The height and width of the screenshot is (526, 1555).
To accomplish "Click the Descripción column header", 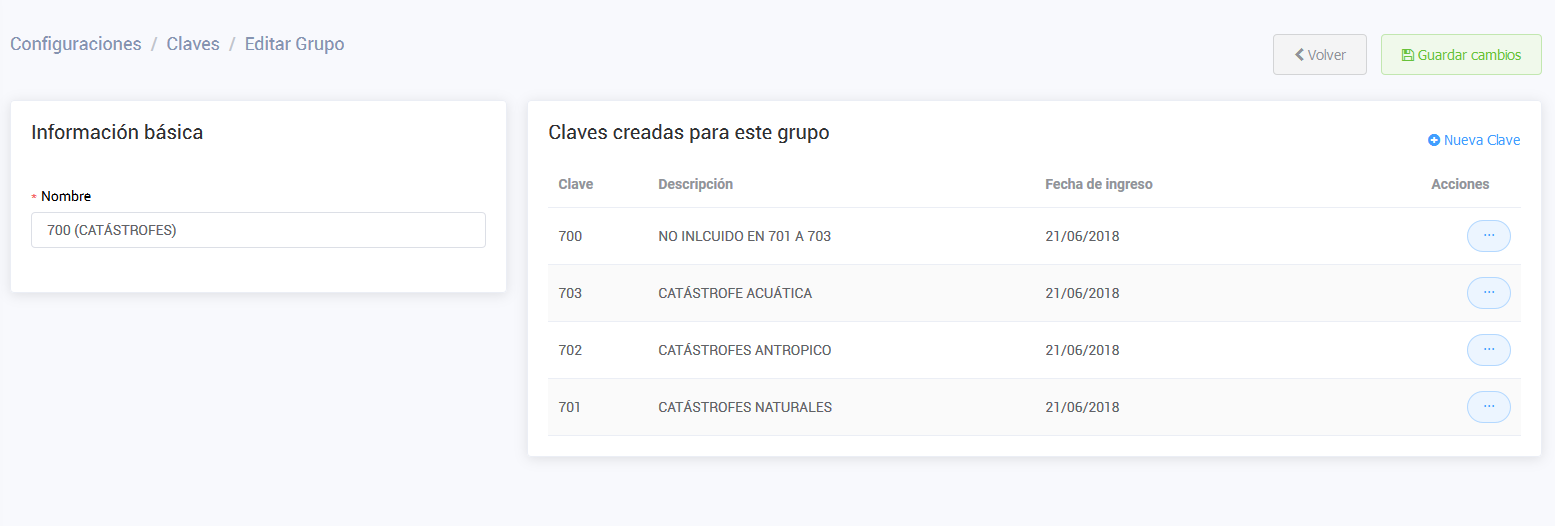I will pos(695,184).
